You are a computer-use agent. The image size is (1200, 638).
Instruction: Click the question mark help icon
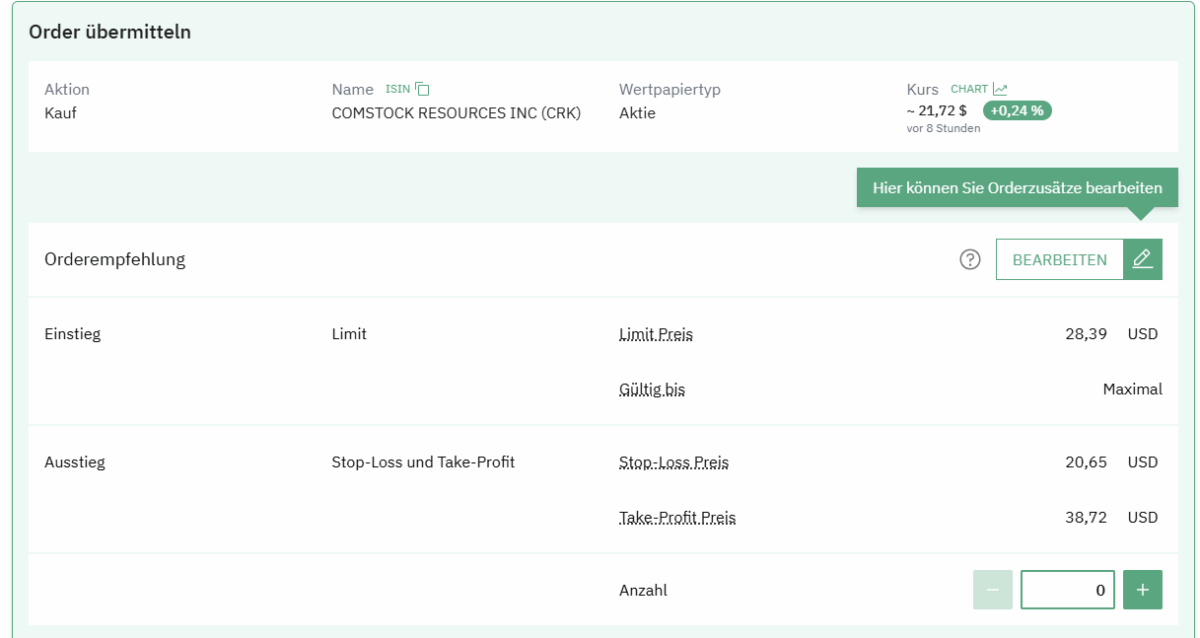click(x=968, y=259)
